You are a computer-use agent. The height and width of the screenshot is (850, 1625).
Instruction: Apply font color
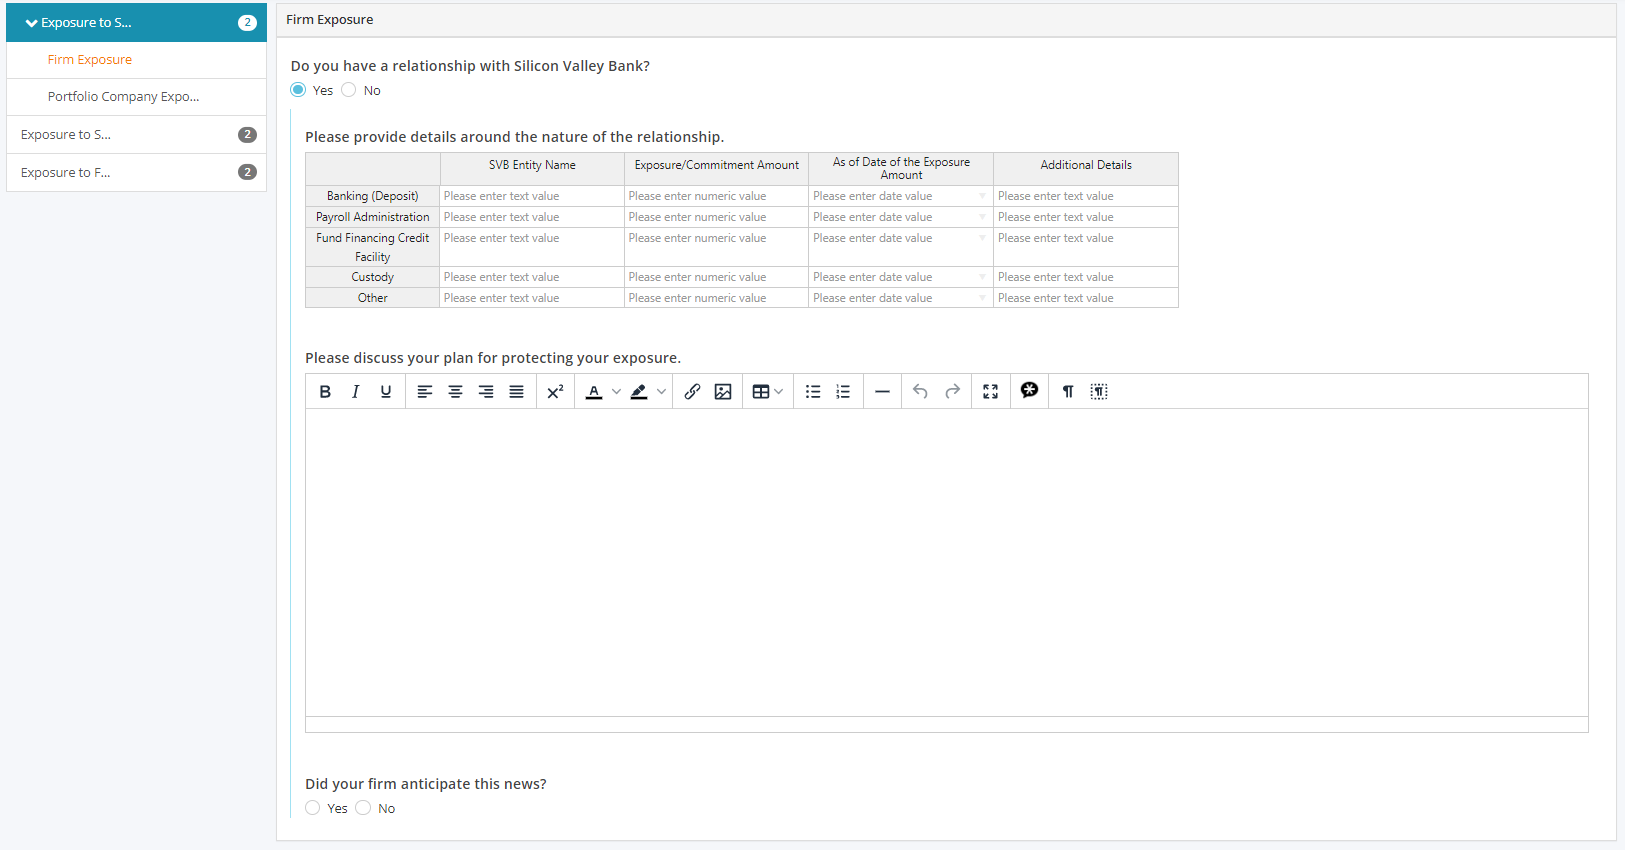[x=594, y=392]
